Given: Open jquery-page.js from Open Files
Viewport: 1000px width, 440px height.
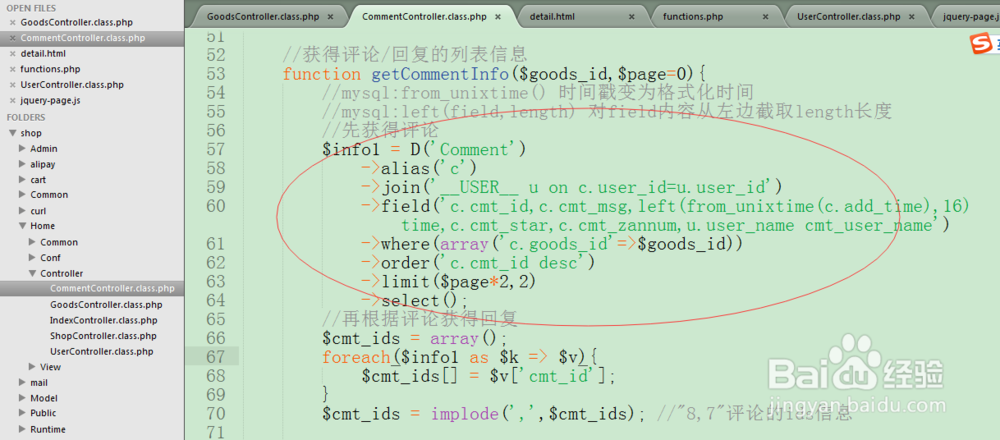Looking at the screenshot, I should tap(50, 100).
